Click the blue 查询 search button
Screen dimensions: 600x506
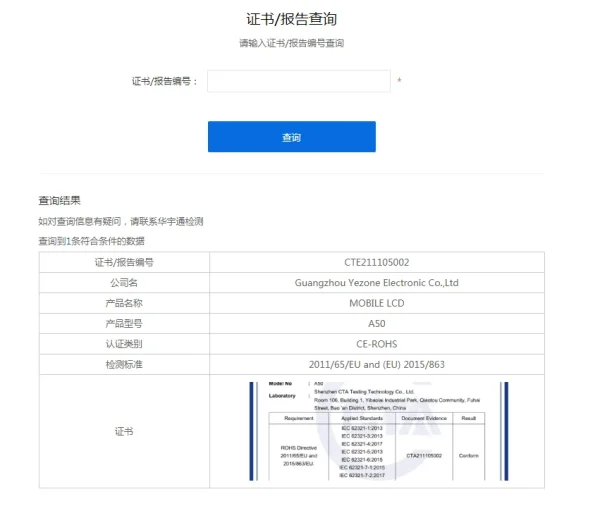[292, 137]
